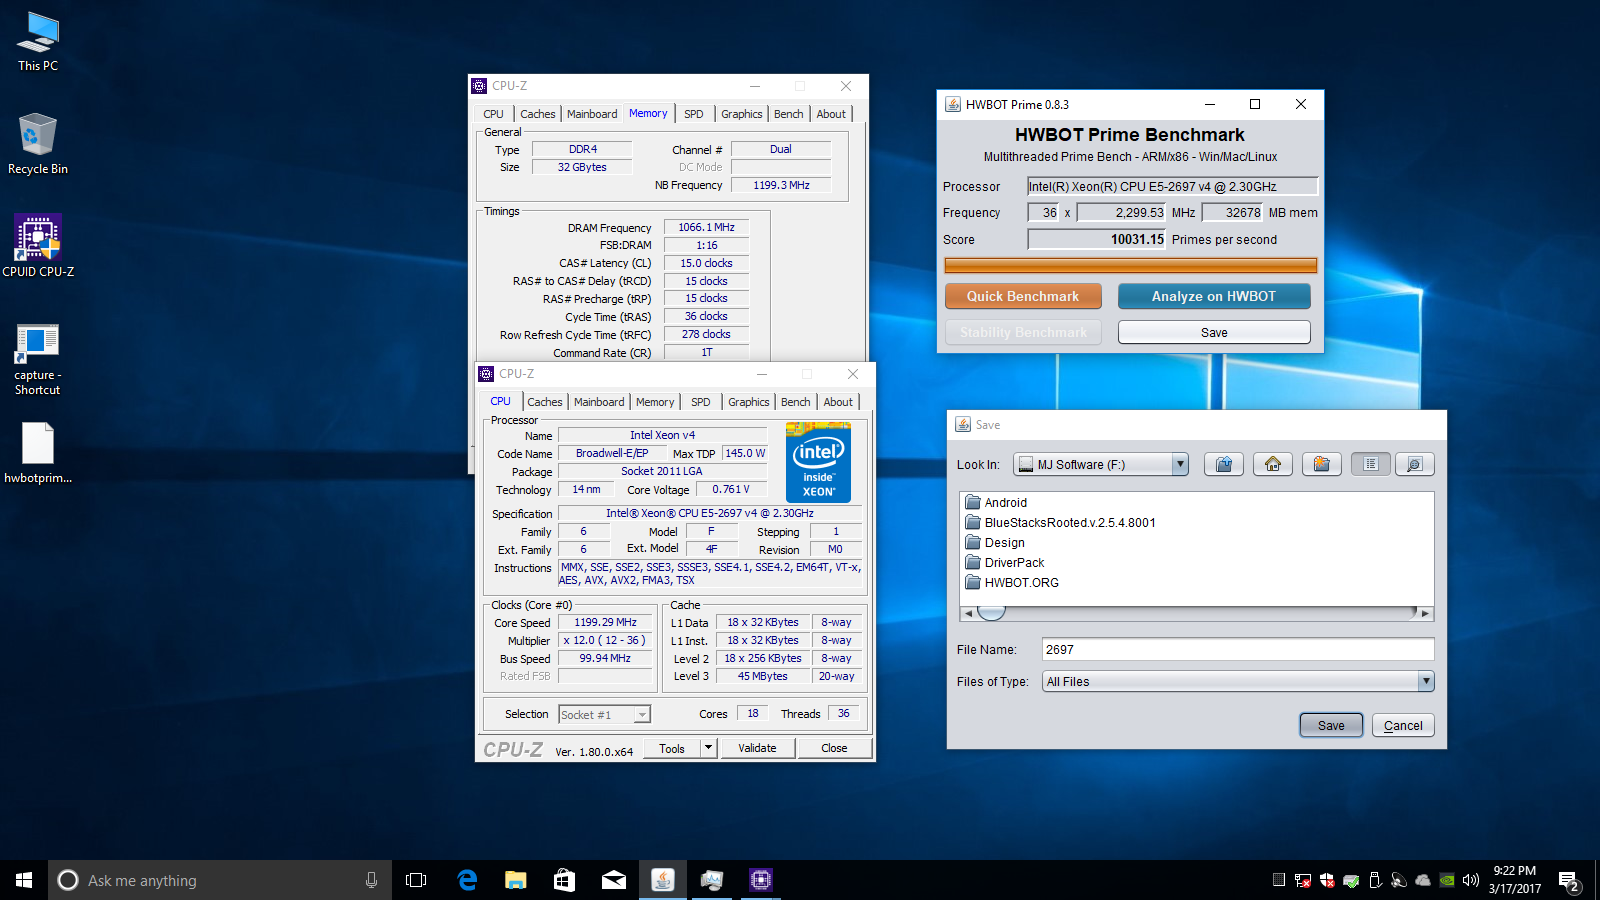Open CPU tab in rear CPU-Z Memory window
Screen dimensions: 1600x900
tap(494, 114)
